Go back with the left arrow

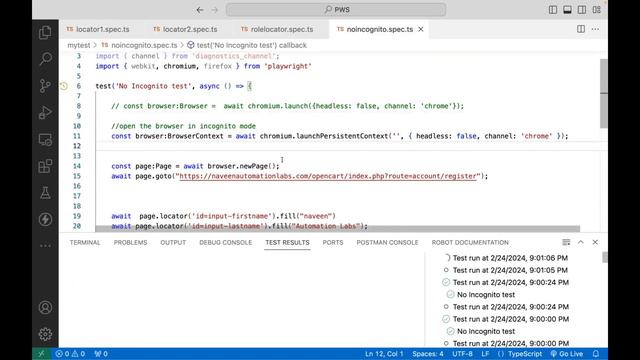coord(200,10)
